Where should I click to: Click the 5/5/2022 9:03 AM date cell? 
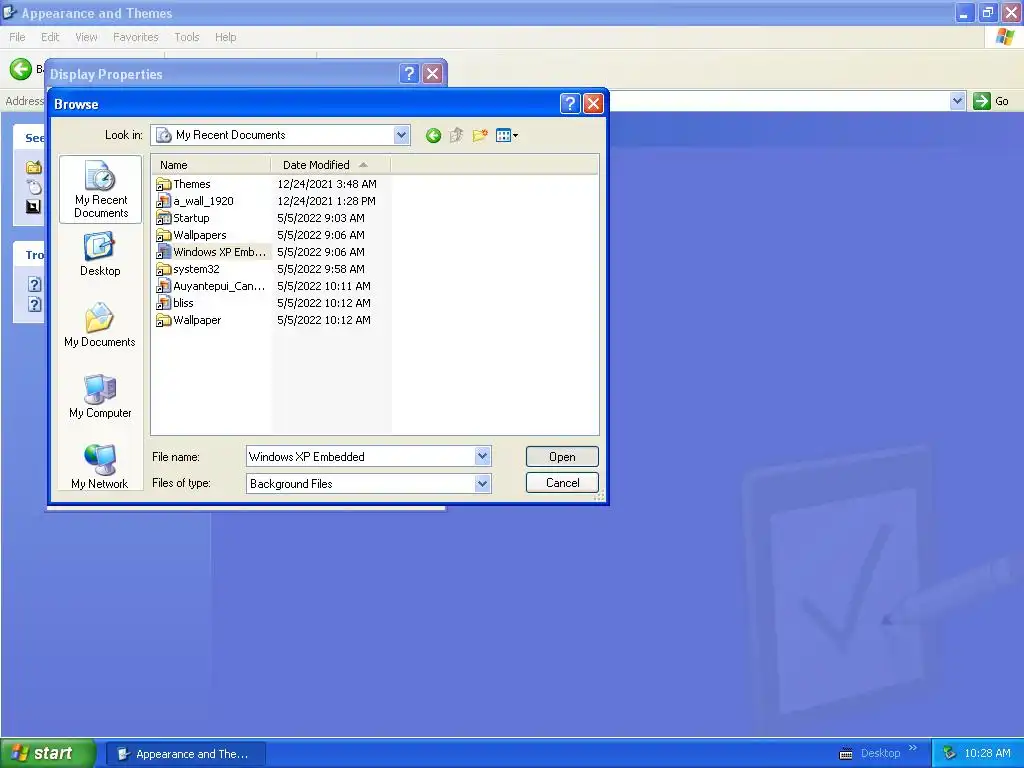click(321, 218)
